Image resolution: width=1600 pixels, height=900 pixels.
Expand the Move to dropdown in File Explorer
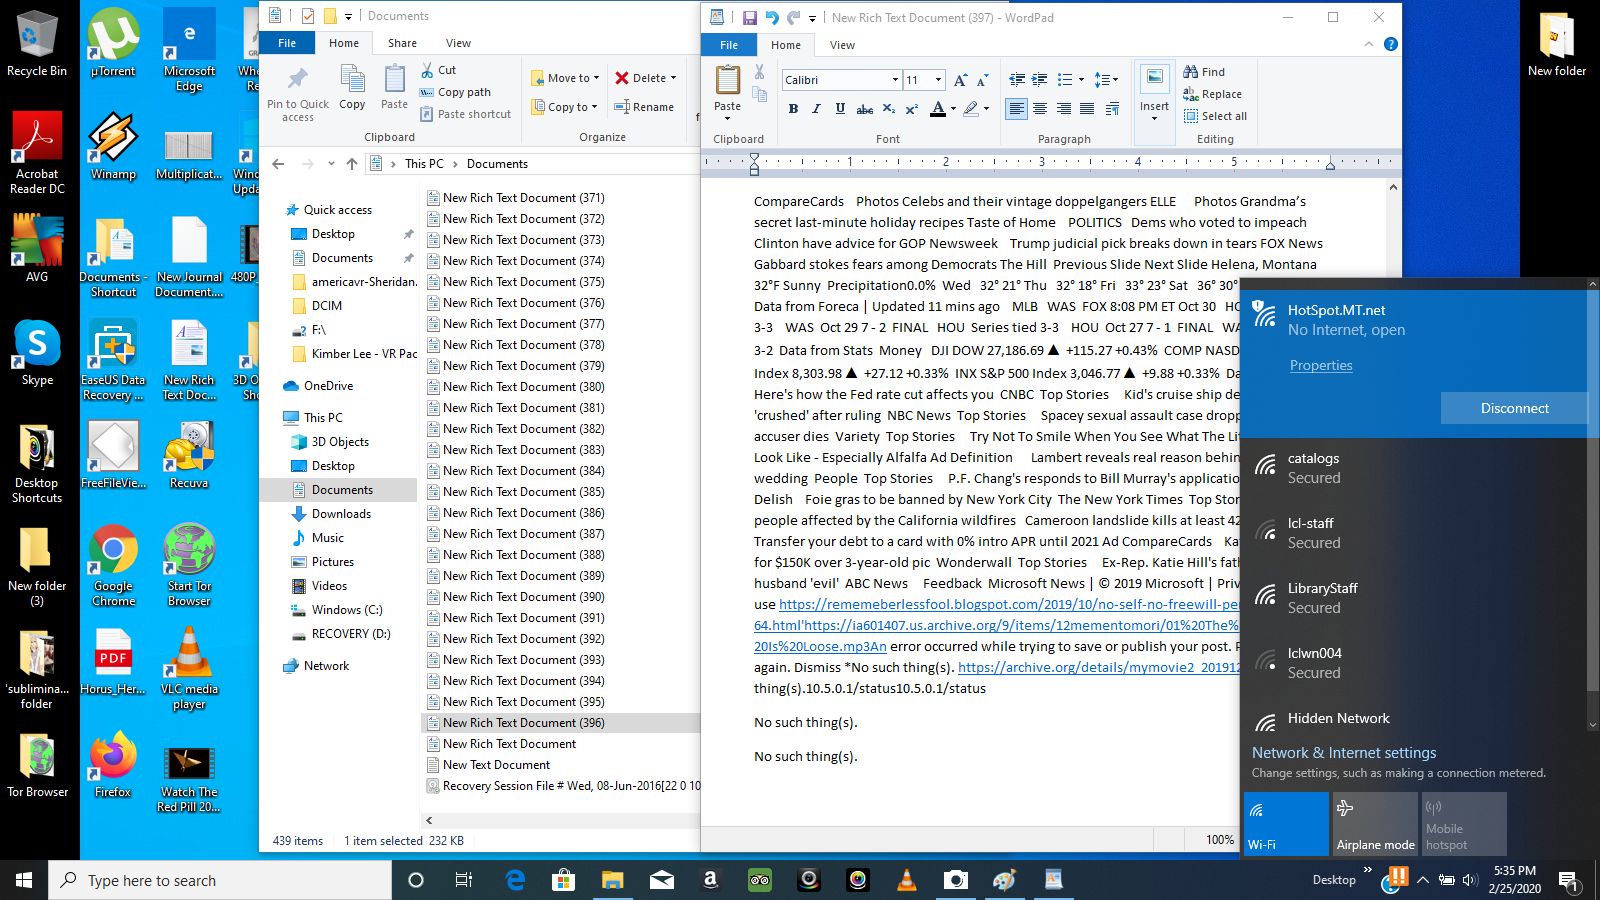596,78
